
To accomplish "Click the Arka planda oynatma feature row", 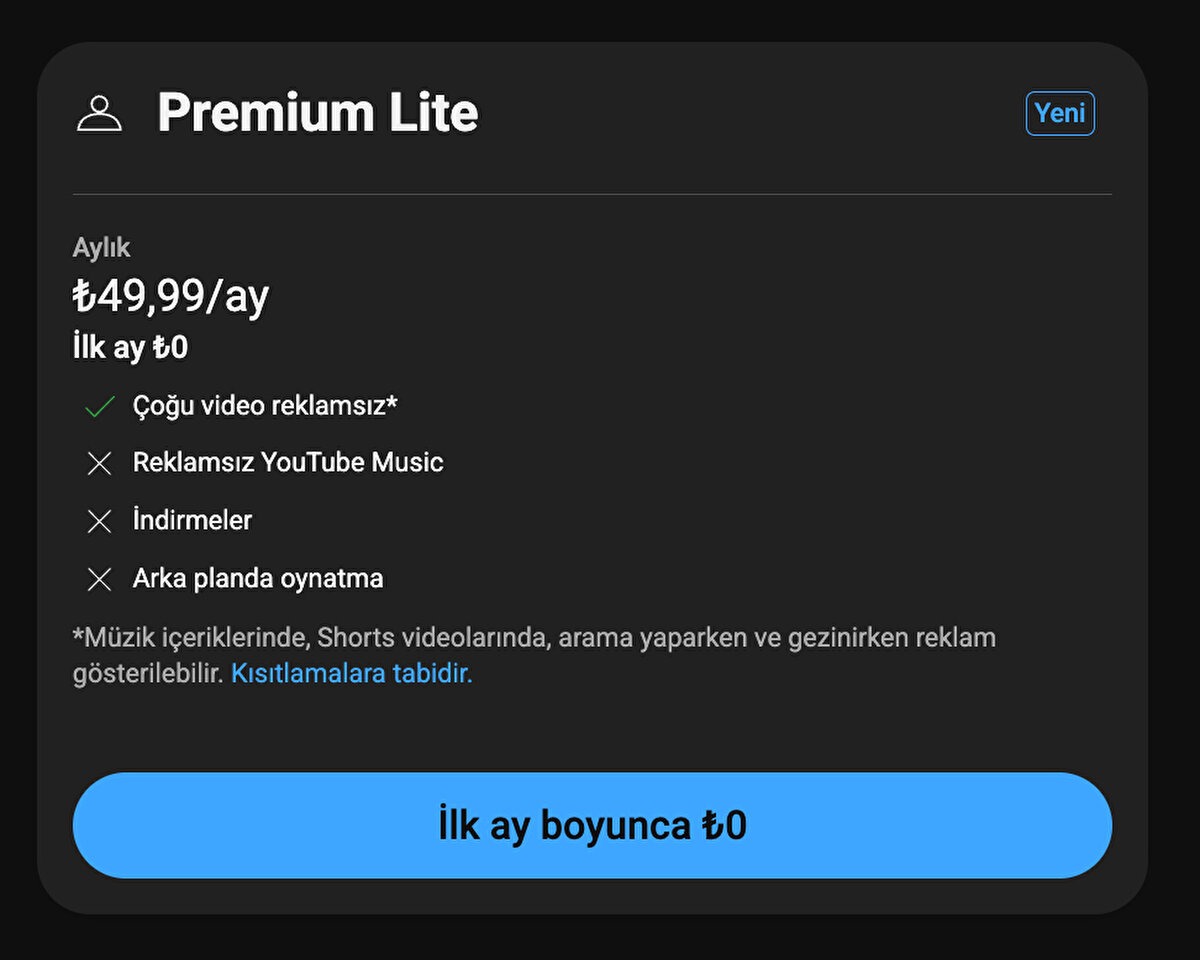I will [257, 579].
